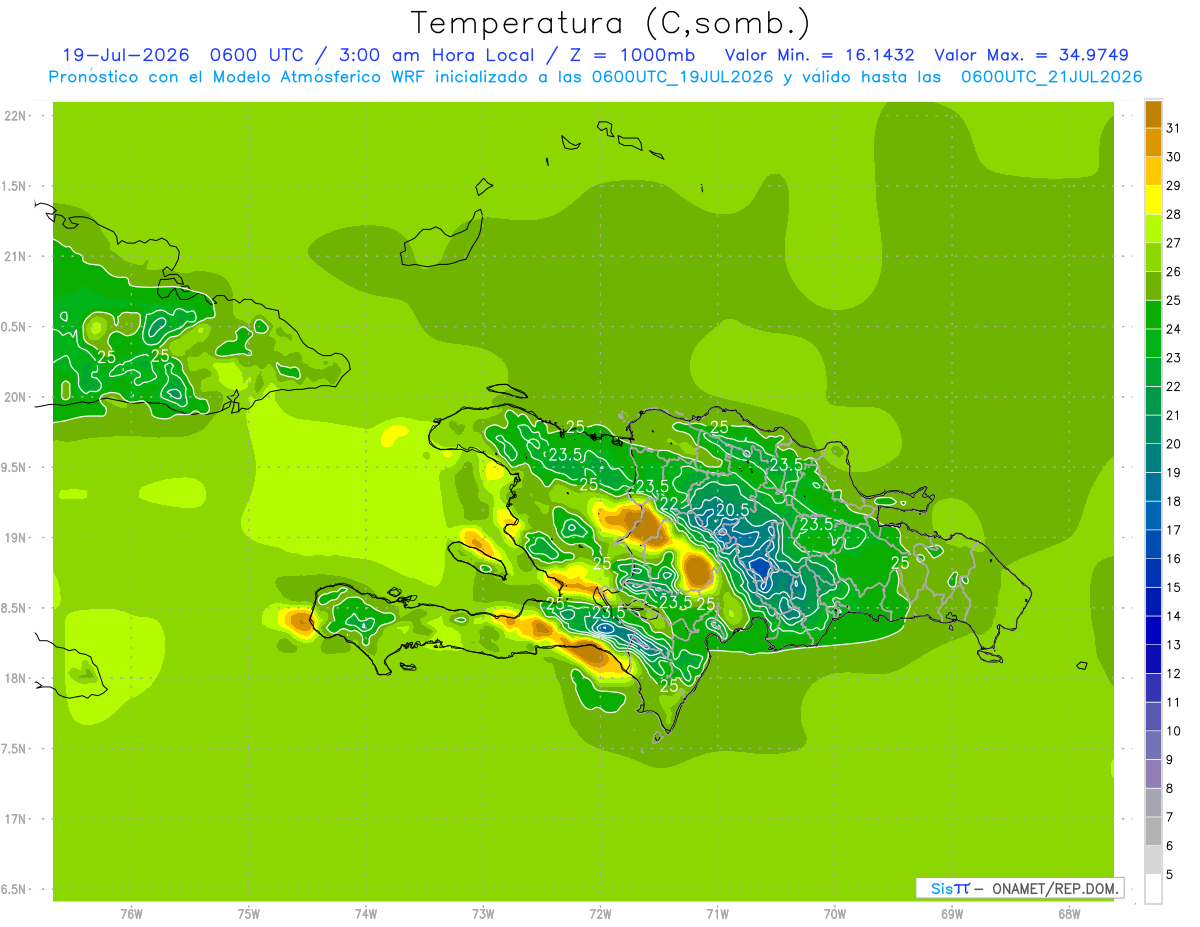This screenshot has height=927, width=1200.
Task: Click the color band between 30 and 31
Action: [1153, 142]
